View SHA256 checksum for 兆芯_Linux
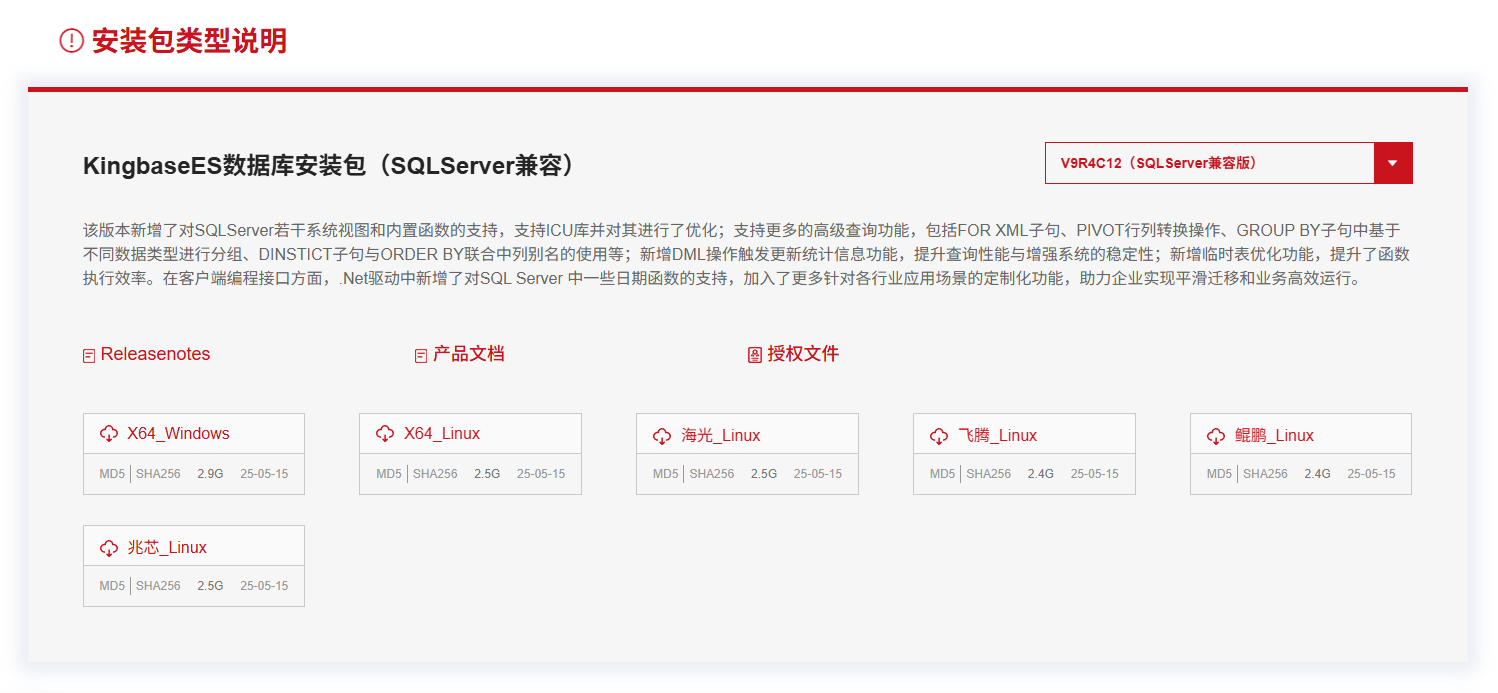1498x693 pixels. click(158, 586)
